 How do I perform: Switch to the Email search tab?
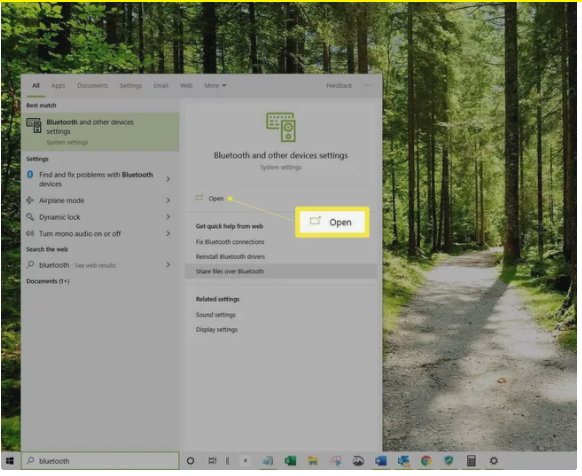pyautogui.click(x=161, y=85)
